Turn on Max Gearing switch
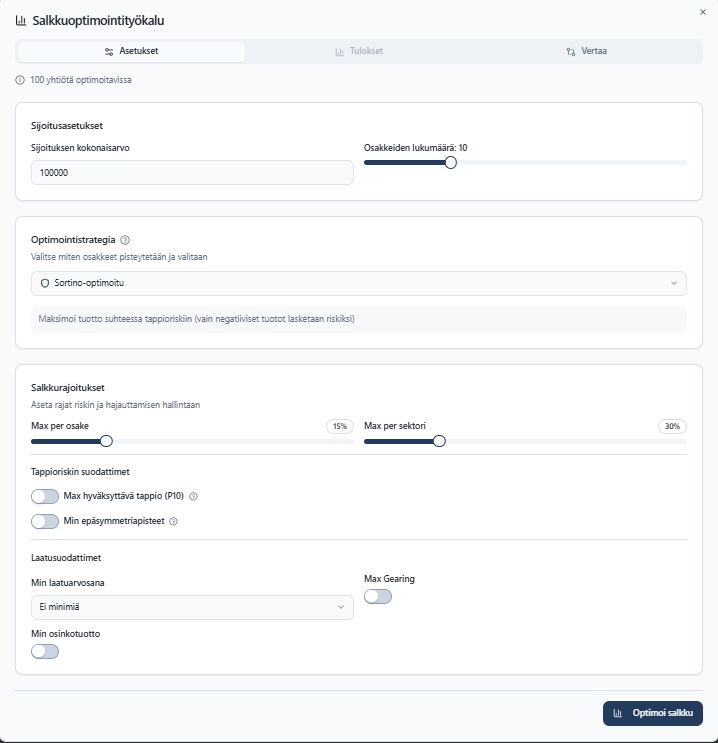 click(378, 597)
